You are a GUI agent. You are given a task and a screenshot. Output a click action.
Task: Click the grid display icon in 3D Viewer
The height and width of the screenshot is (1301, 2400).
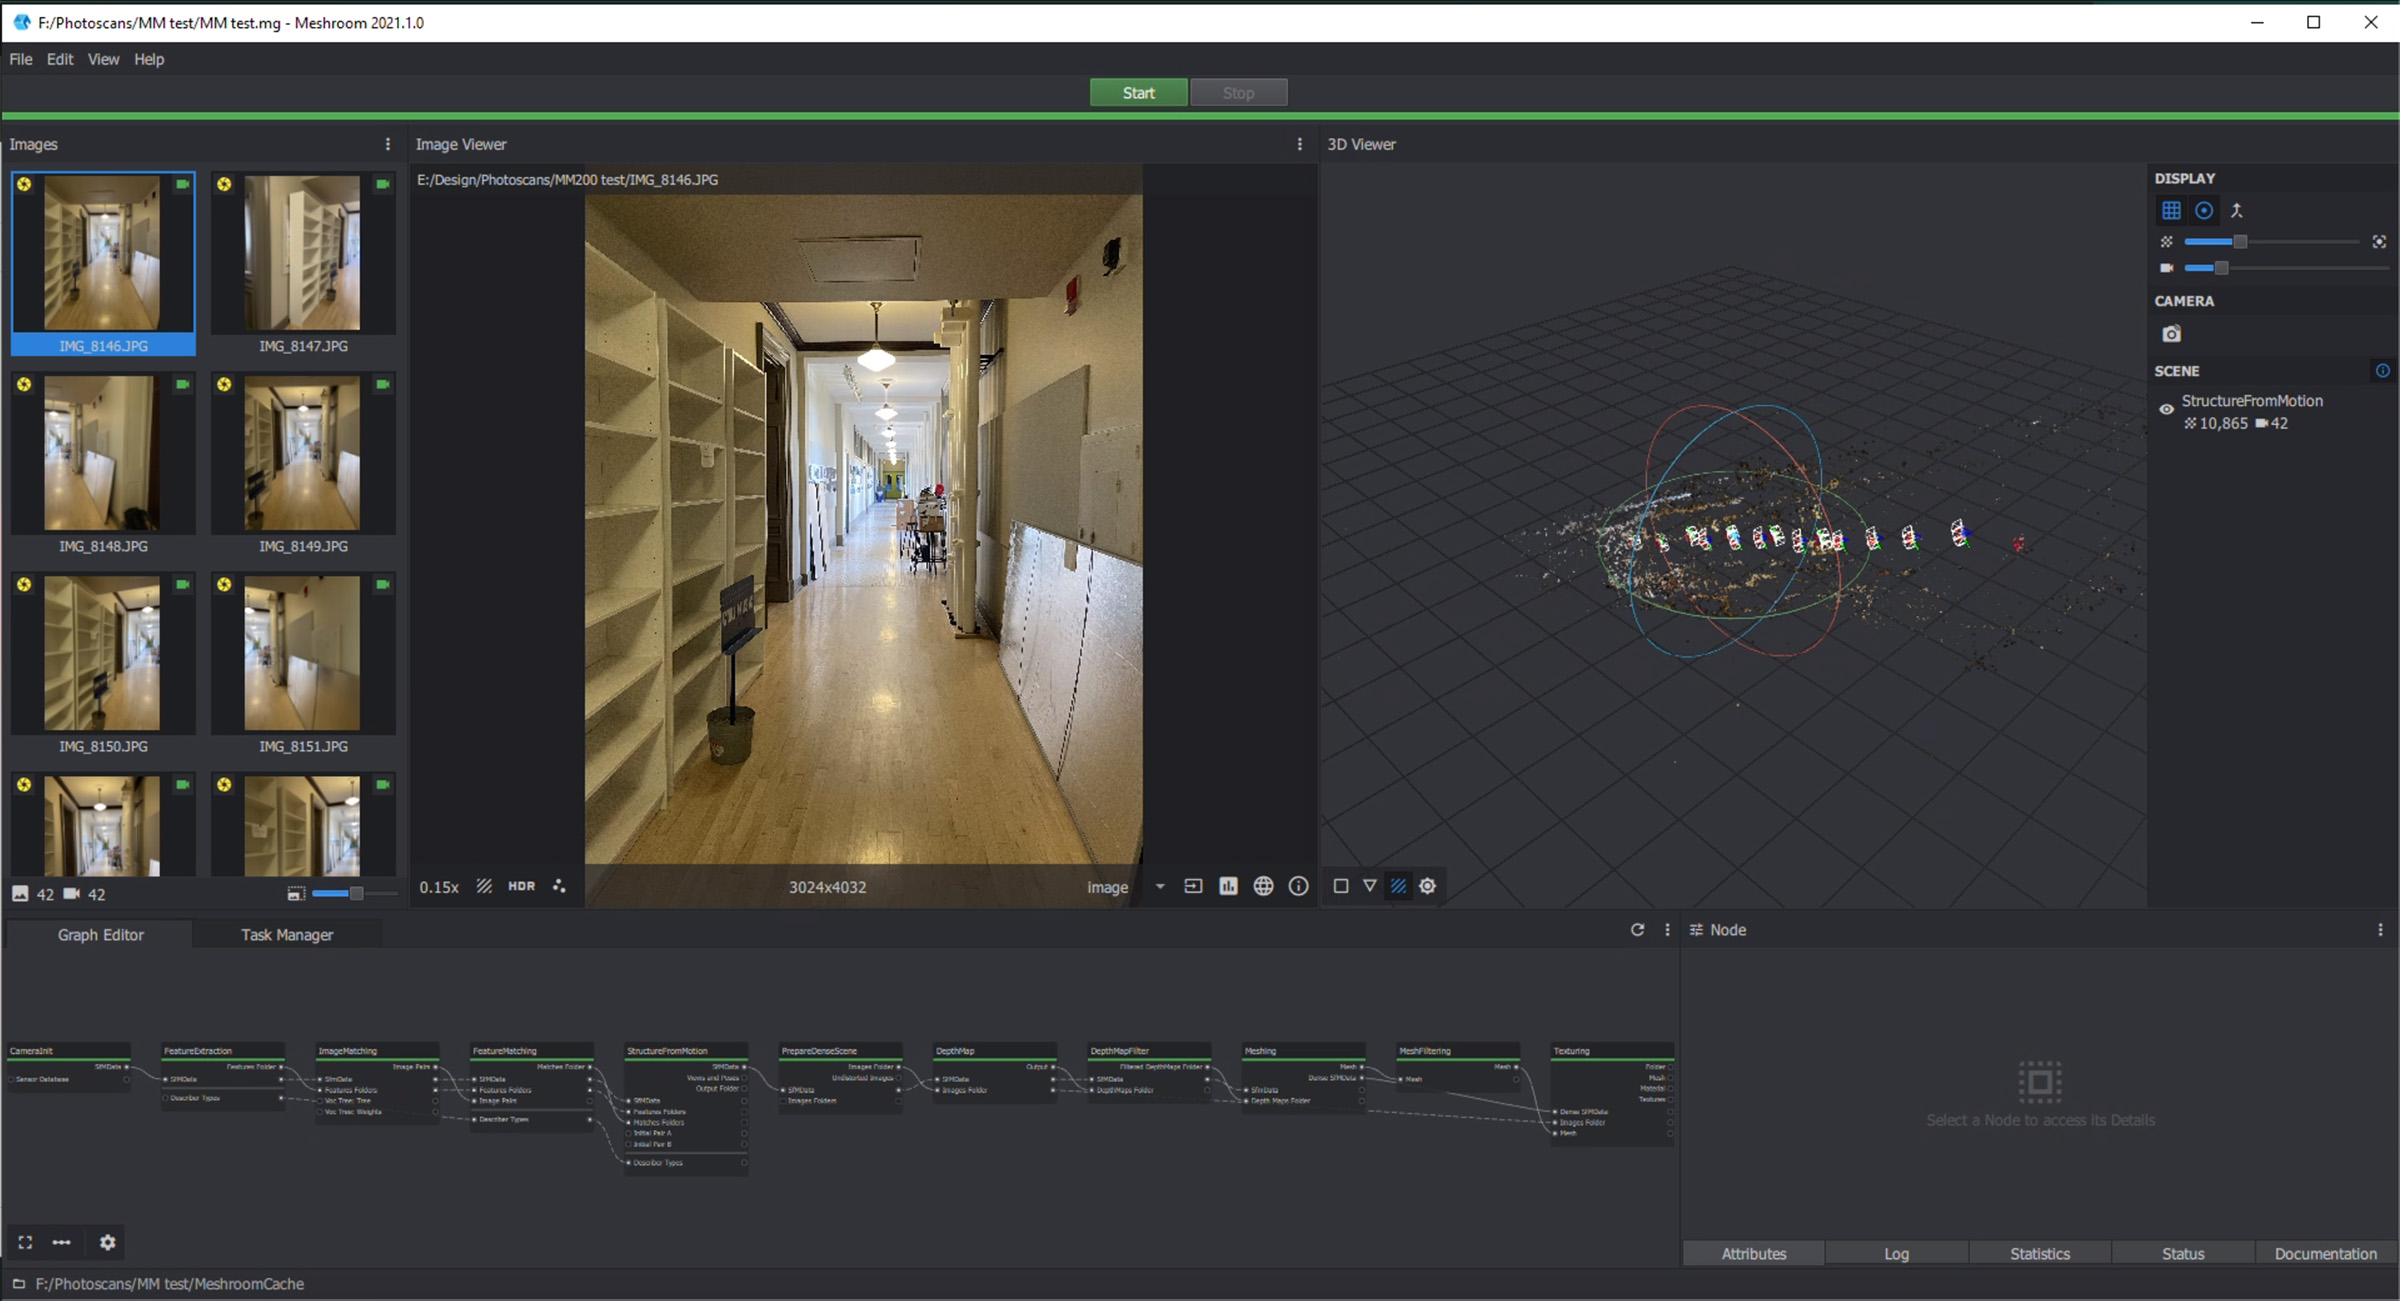point(2172,210)
